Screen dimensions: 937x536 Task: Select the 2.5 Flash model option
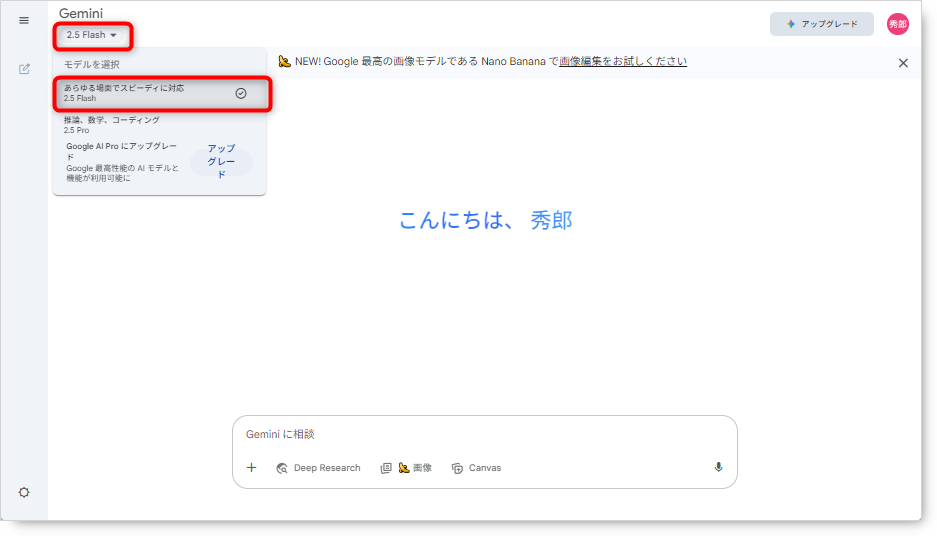[160, 93]
